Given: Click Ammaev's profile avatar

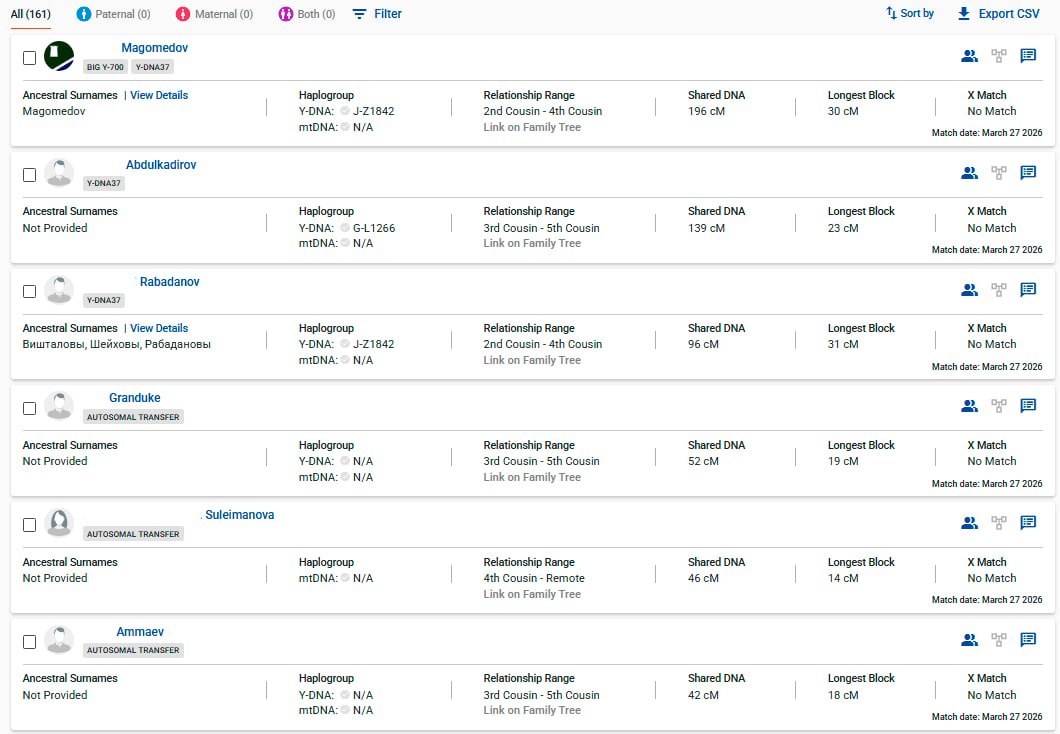Looking at the screenshot, I should [59, 640].
